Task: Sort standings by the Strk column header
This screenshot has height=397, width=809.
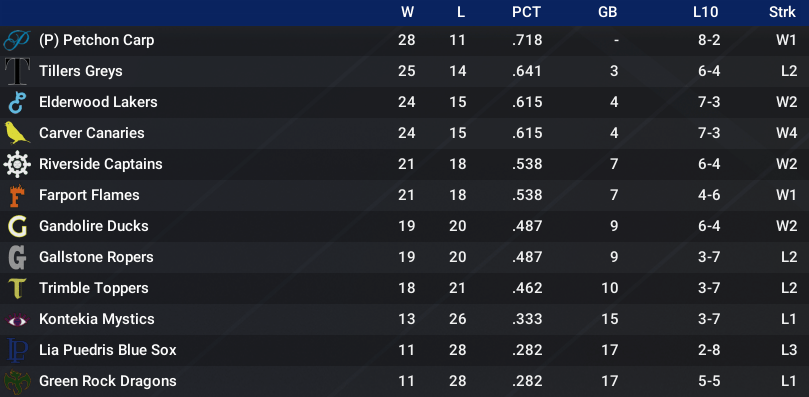Action: 782,12
